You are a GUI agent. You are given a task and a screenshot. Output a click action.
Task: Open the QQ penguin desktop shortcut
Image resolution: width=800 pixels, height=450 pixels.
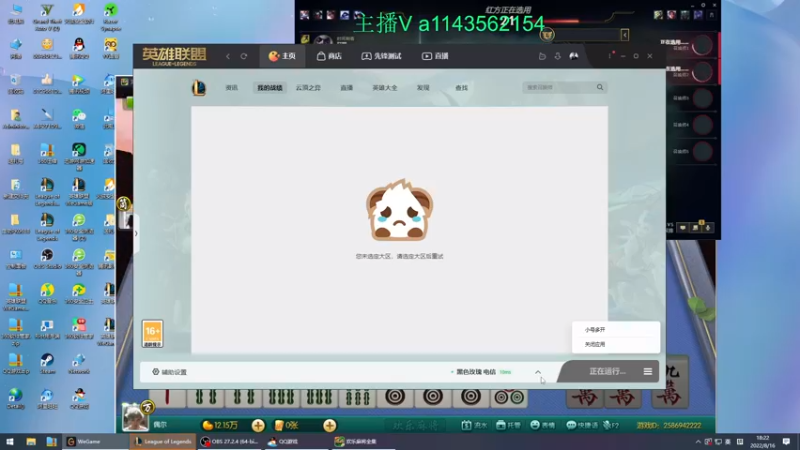point(79,48)
